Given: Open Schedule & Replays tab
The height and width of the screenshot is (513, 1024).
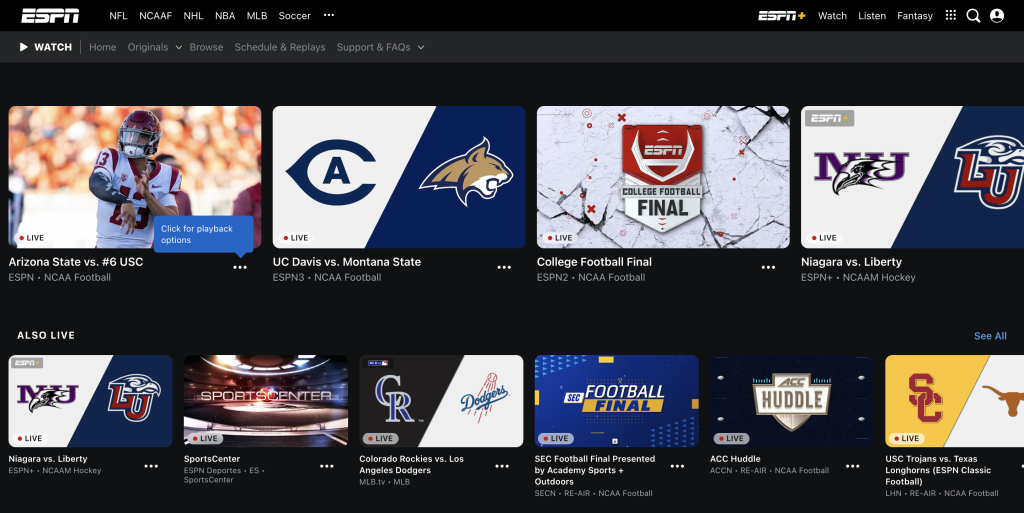Looking at the screenshot, I should [x=280, y=47].
